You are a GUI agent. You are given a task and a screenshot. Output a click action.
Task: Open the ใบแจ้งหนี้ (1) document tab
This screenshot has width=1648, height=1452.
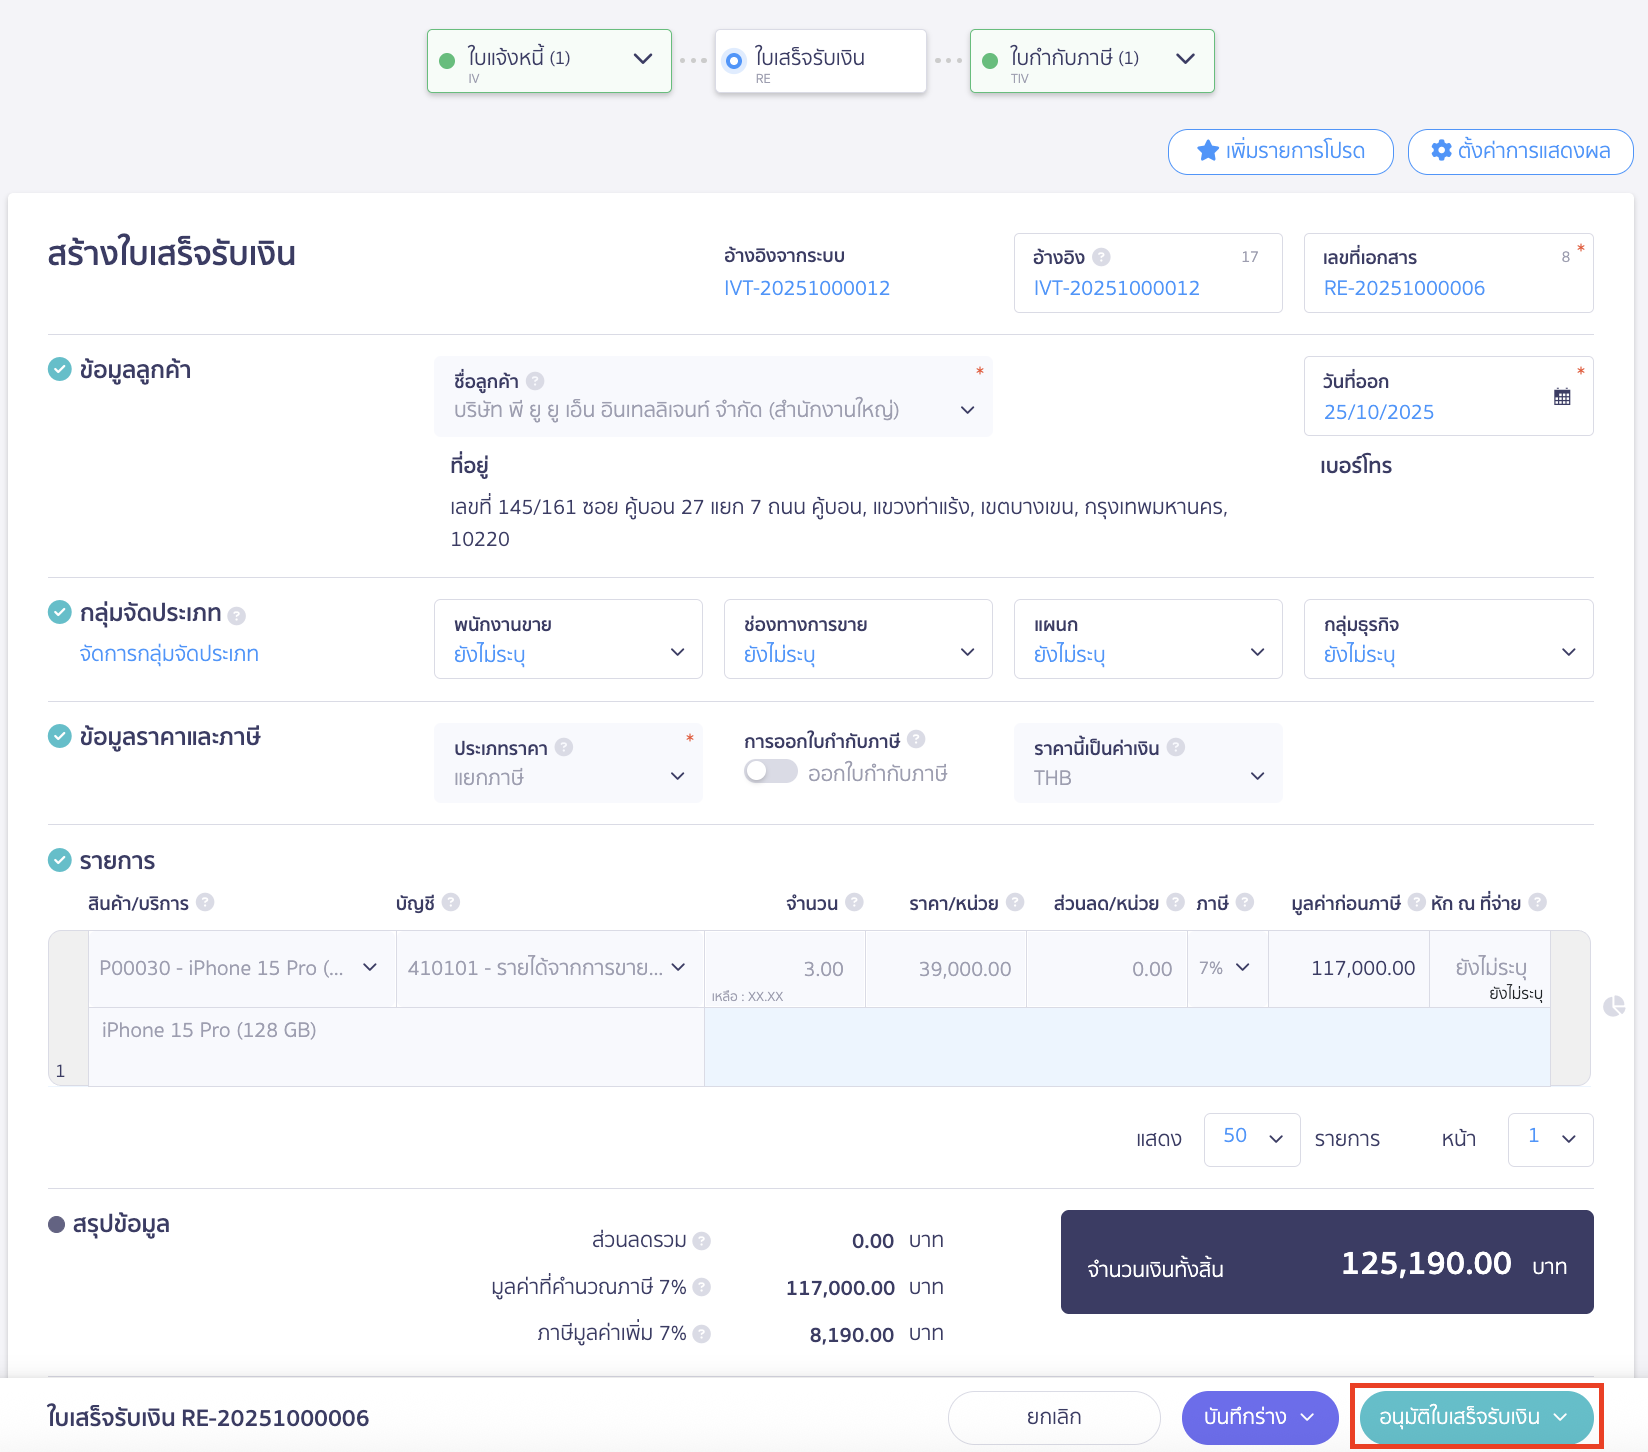(x=549, y=61)
